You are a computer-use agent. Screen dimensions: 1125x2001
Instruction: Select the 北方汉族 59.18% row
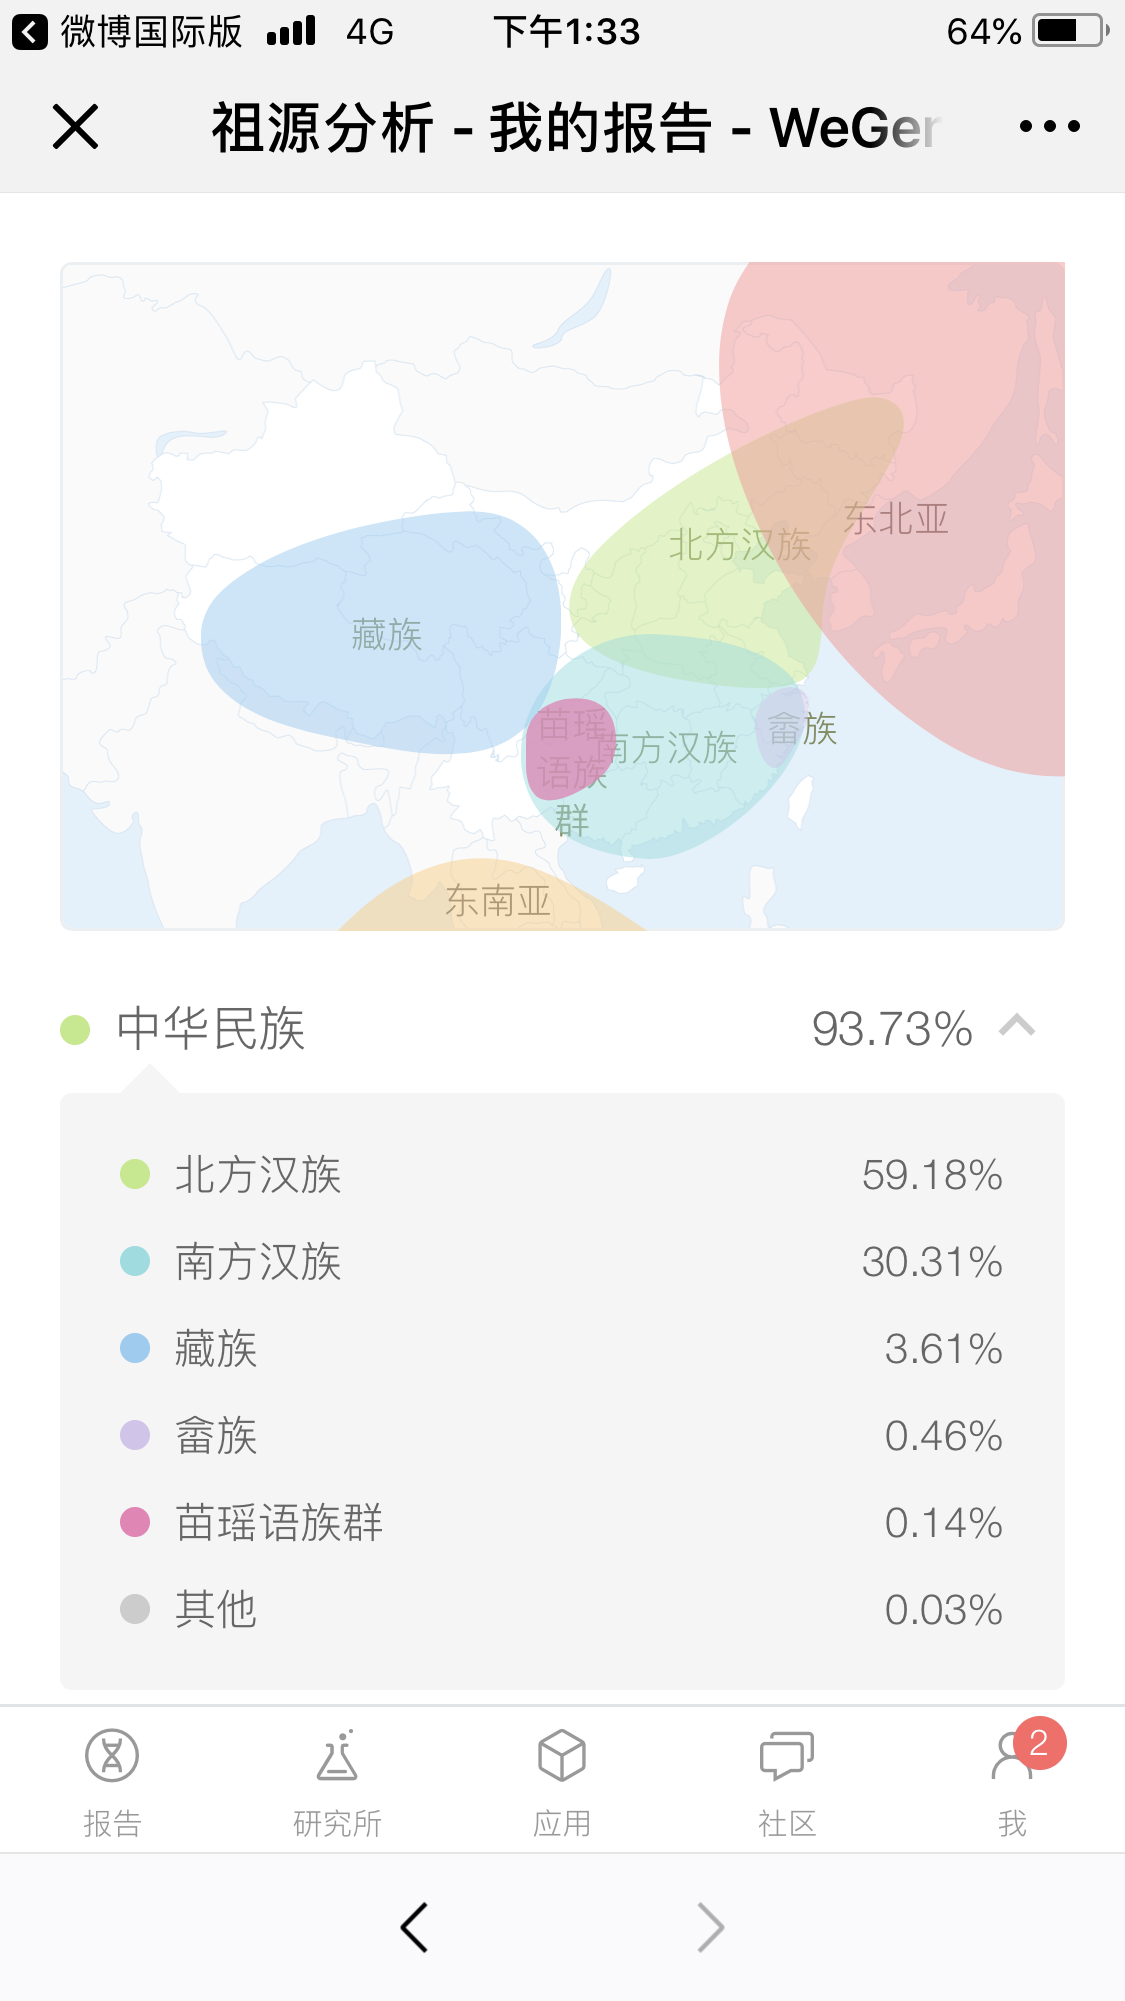click(x=560, y=1175)
